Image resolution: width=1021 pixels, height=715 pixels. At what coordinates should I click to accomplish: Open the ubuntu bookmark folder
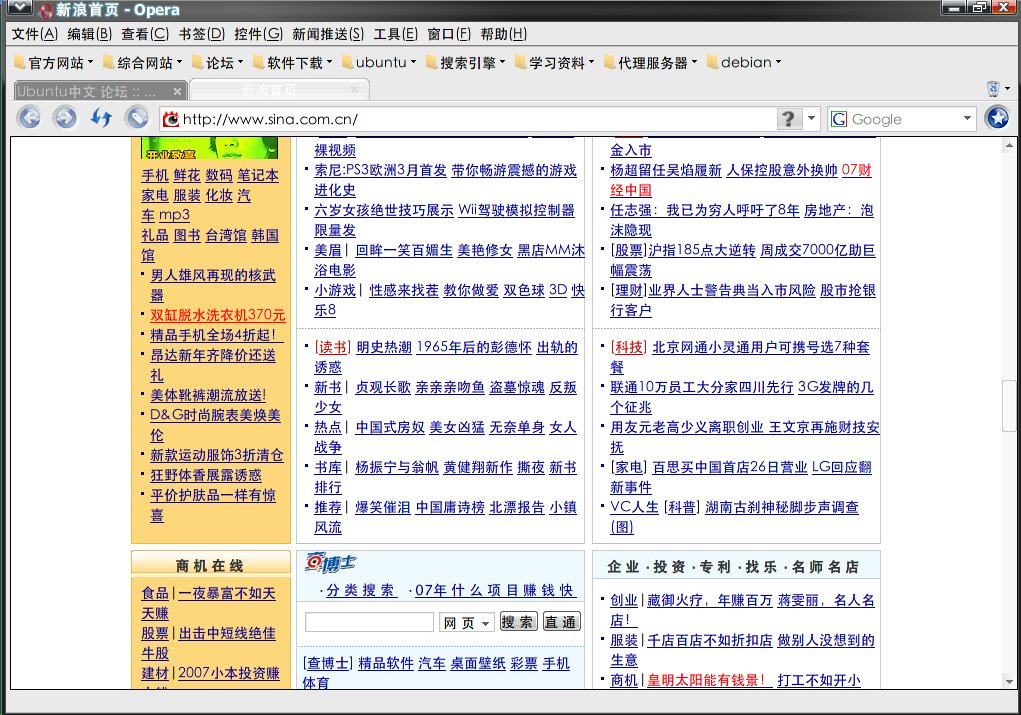(x=379, y=63)
